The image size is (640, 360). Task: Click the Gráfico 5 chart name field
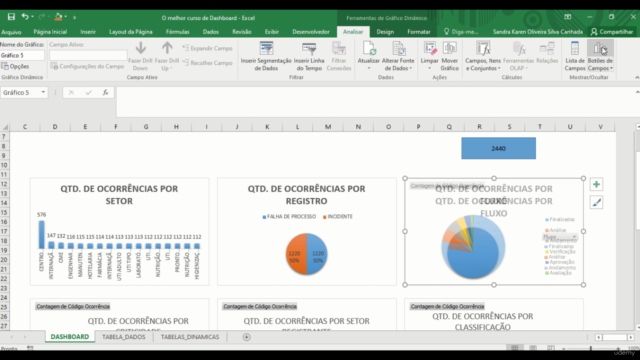tap(22, 55)
